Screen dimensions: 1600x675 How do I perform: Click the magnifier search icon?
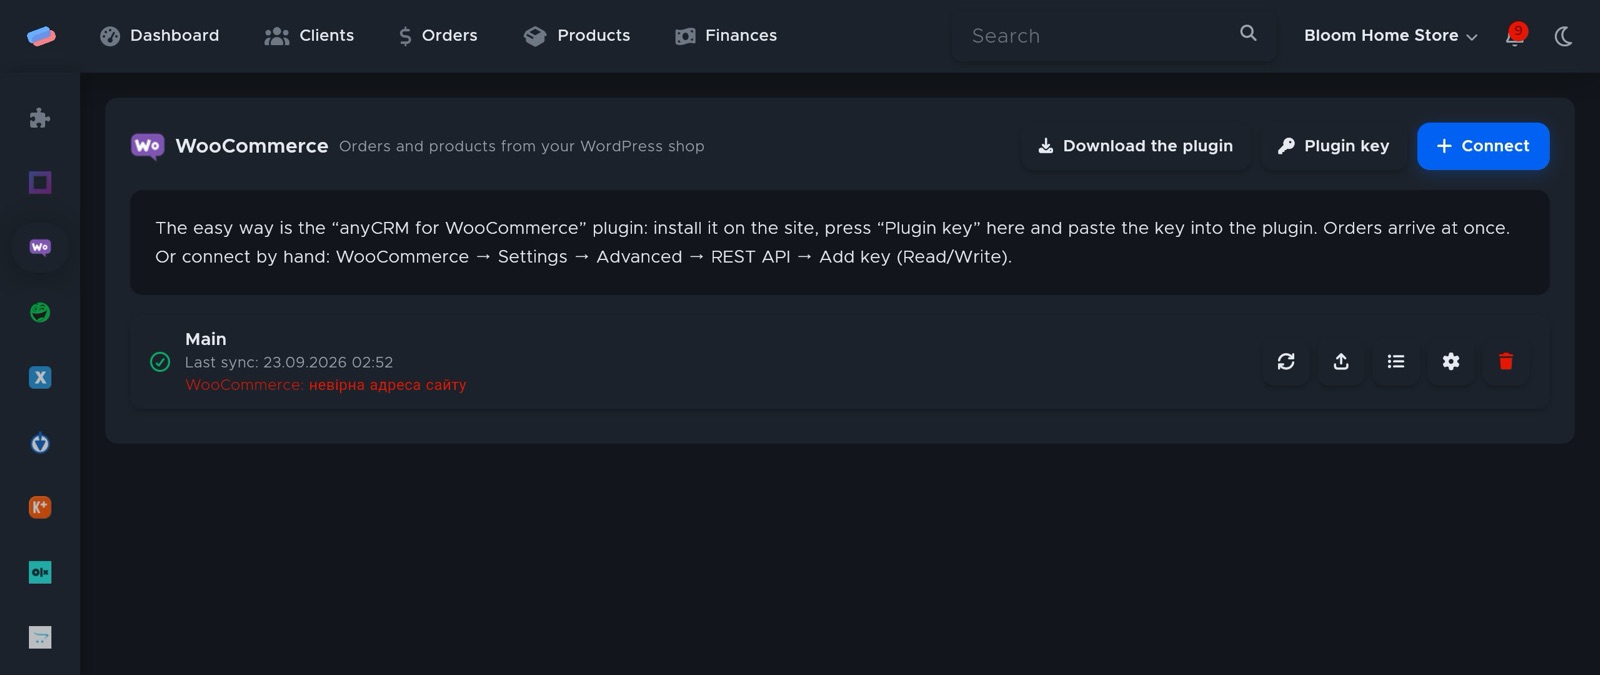[1248, 33]
